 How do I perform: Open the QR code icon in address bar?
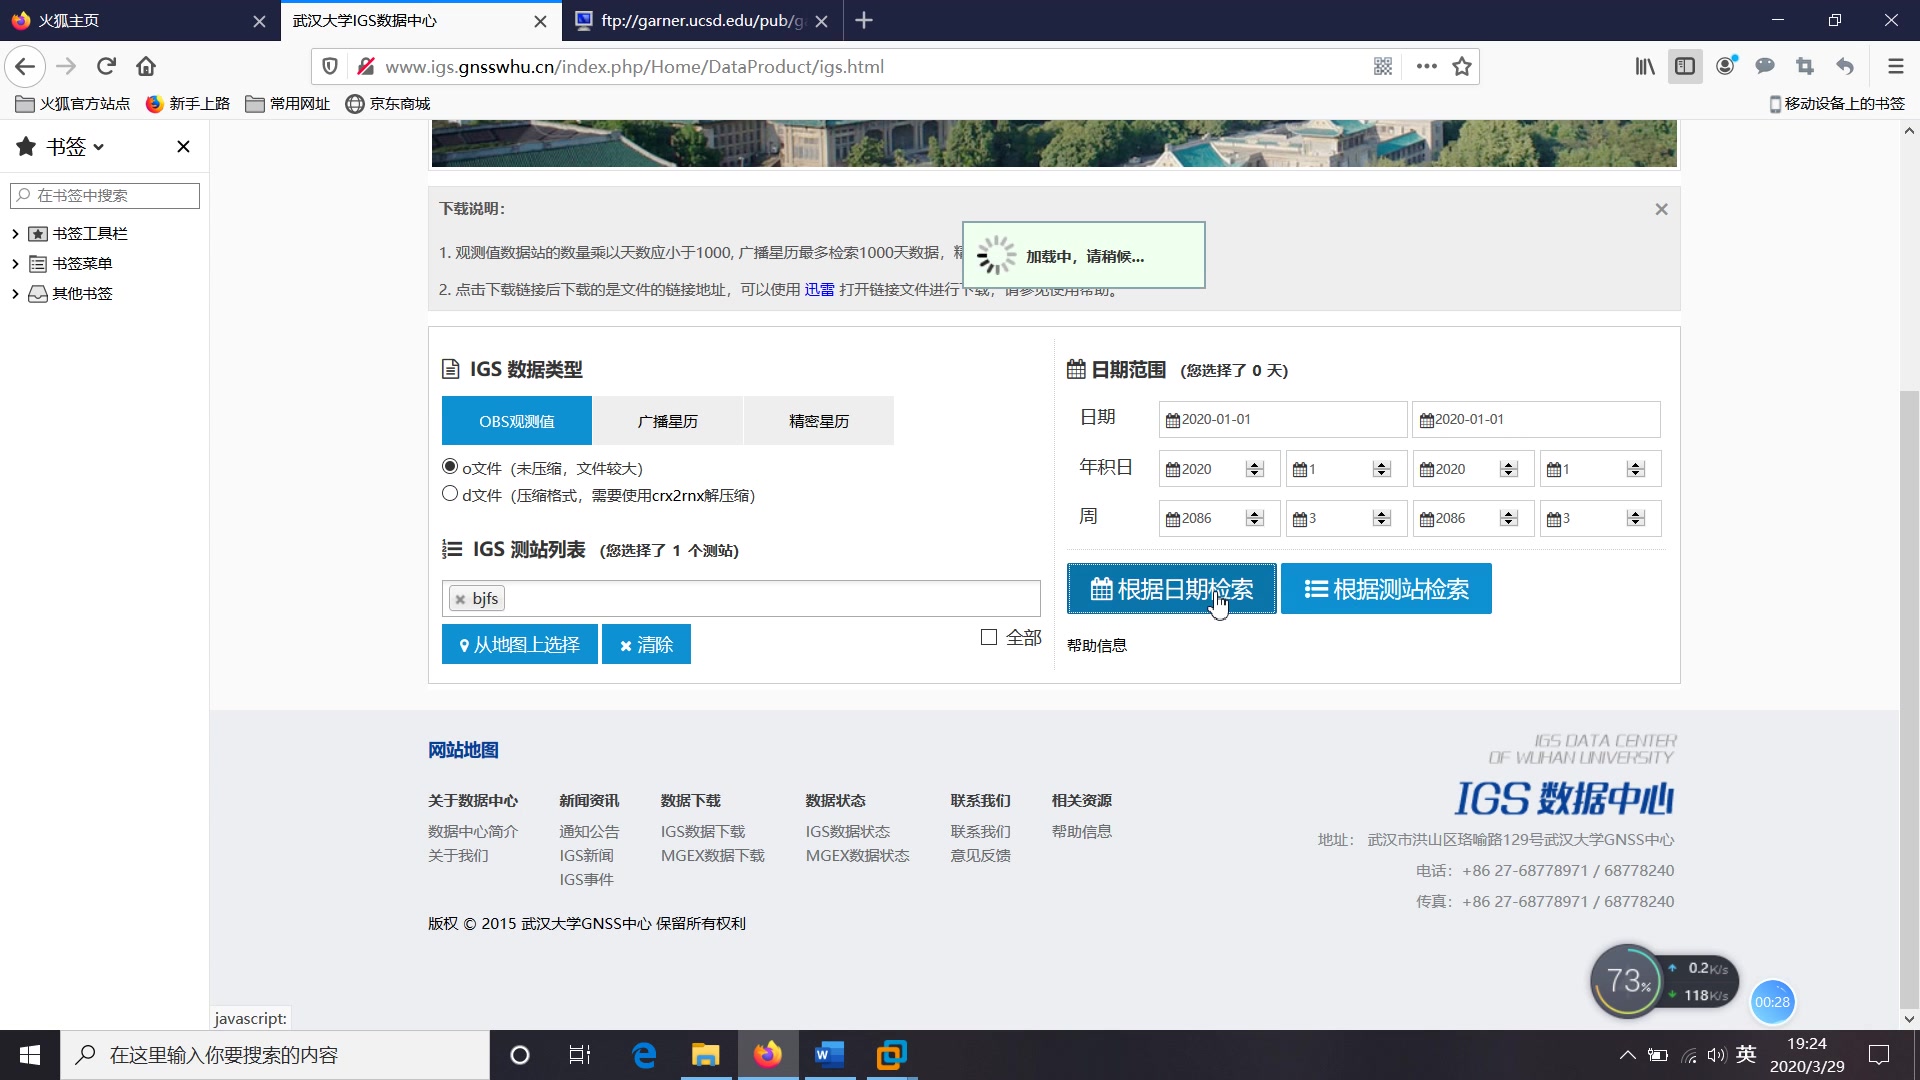[x=1383, y=67]
